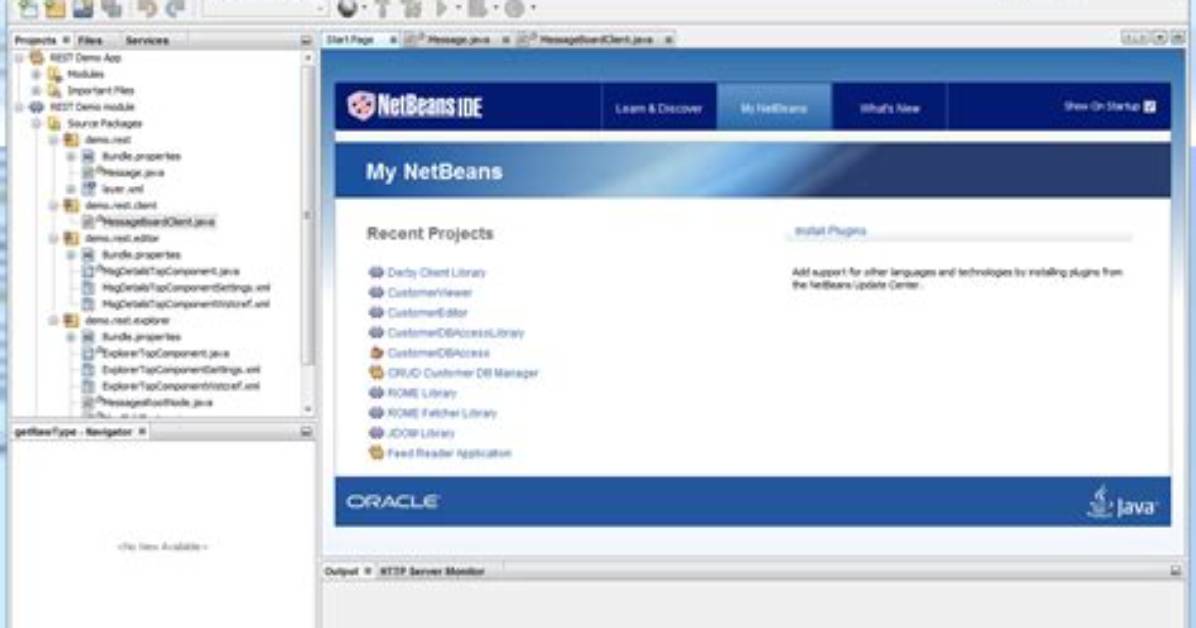
Task: Open recent project ROME Fetcher Library
Action: [x=442, y=413]
